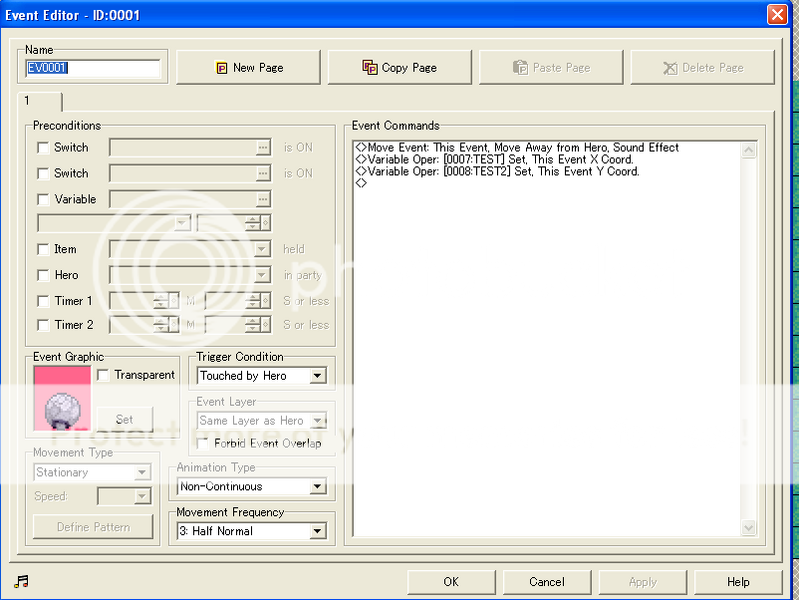
Task: Open the Movement Frequency dropdown
Action: tap(317, 531)
